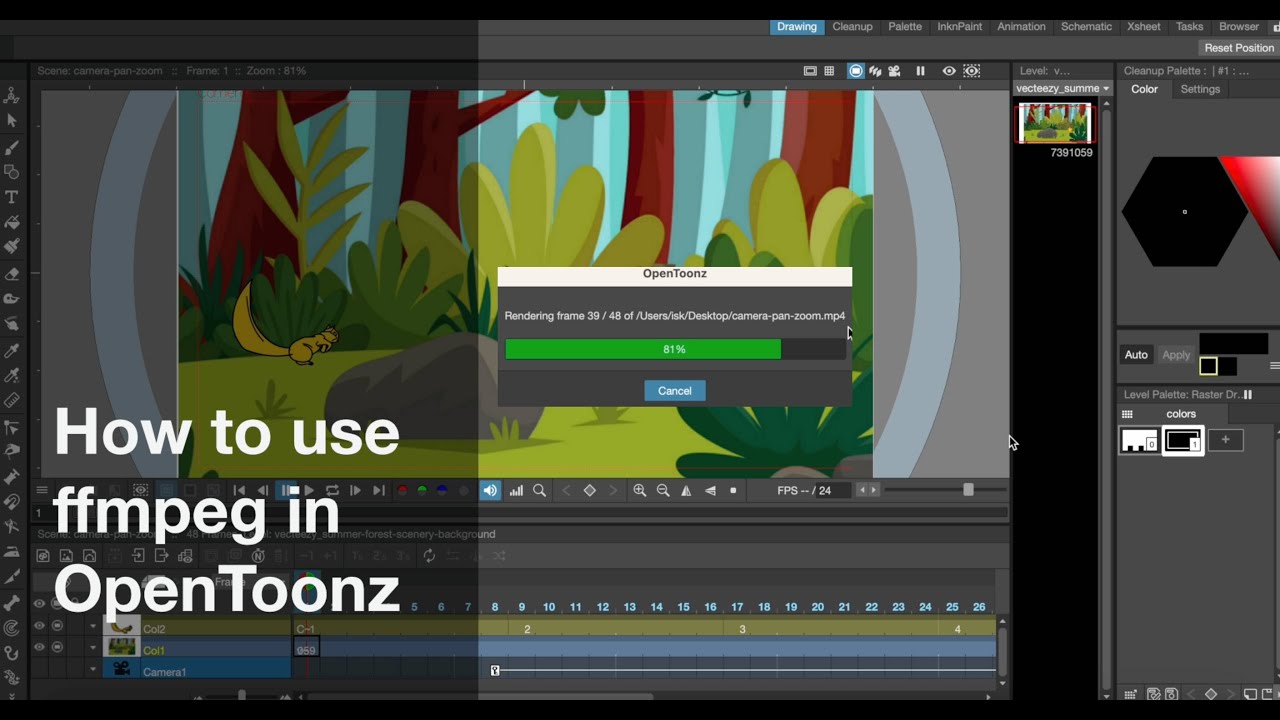
Task: Select the Eraser tool
Action: (12, 273)
